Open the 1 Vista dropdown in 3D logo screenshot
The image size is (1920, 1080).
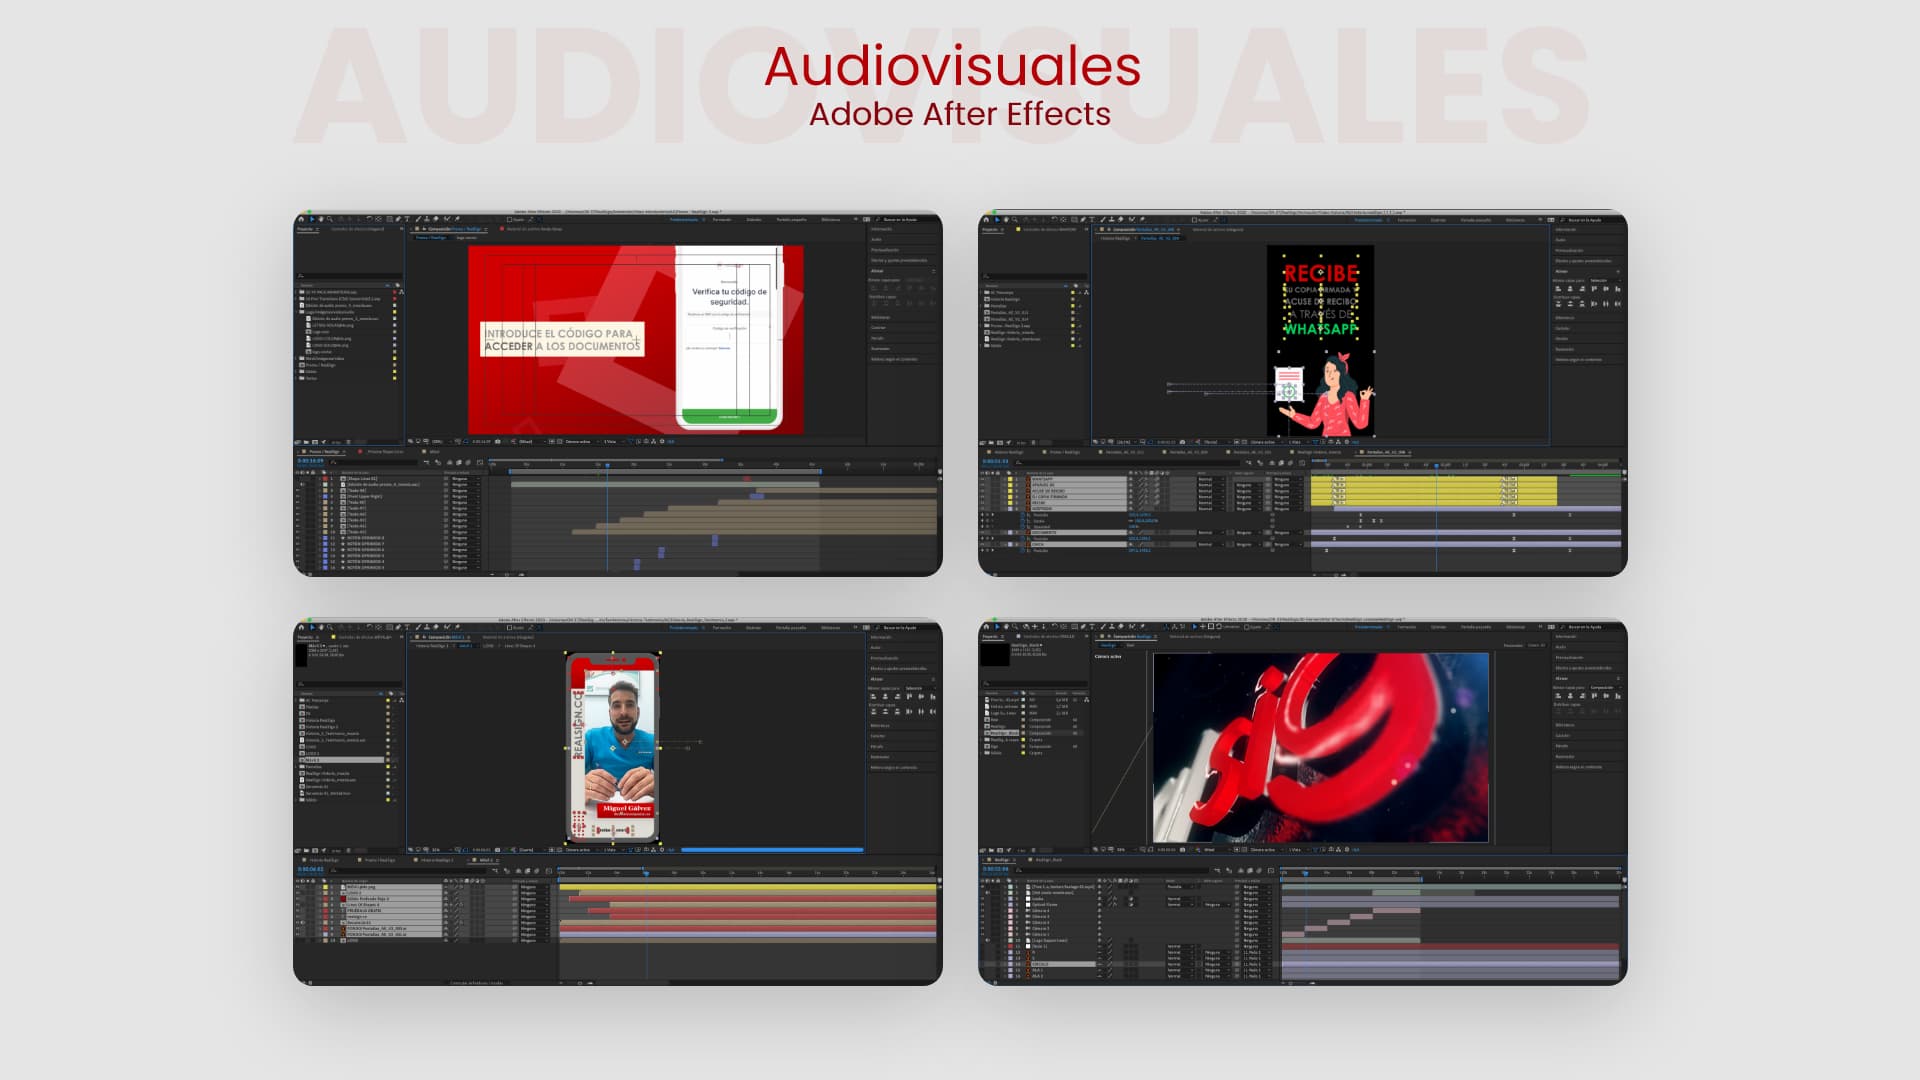click(x=1297, y=849)
